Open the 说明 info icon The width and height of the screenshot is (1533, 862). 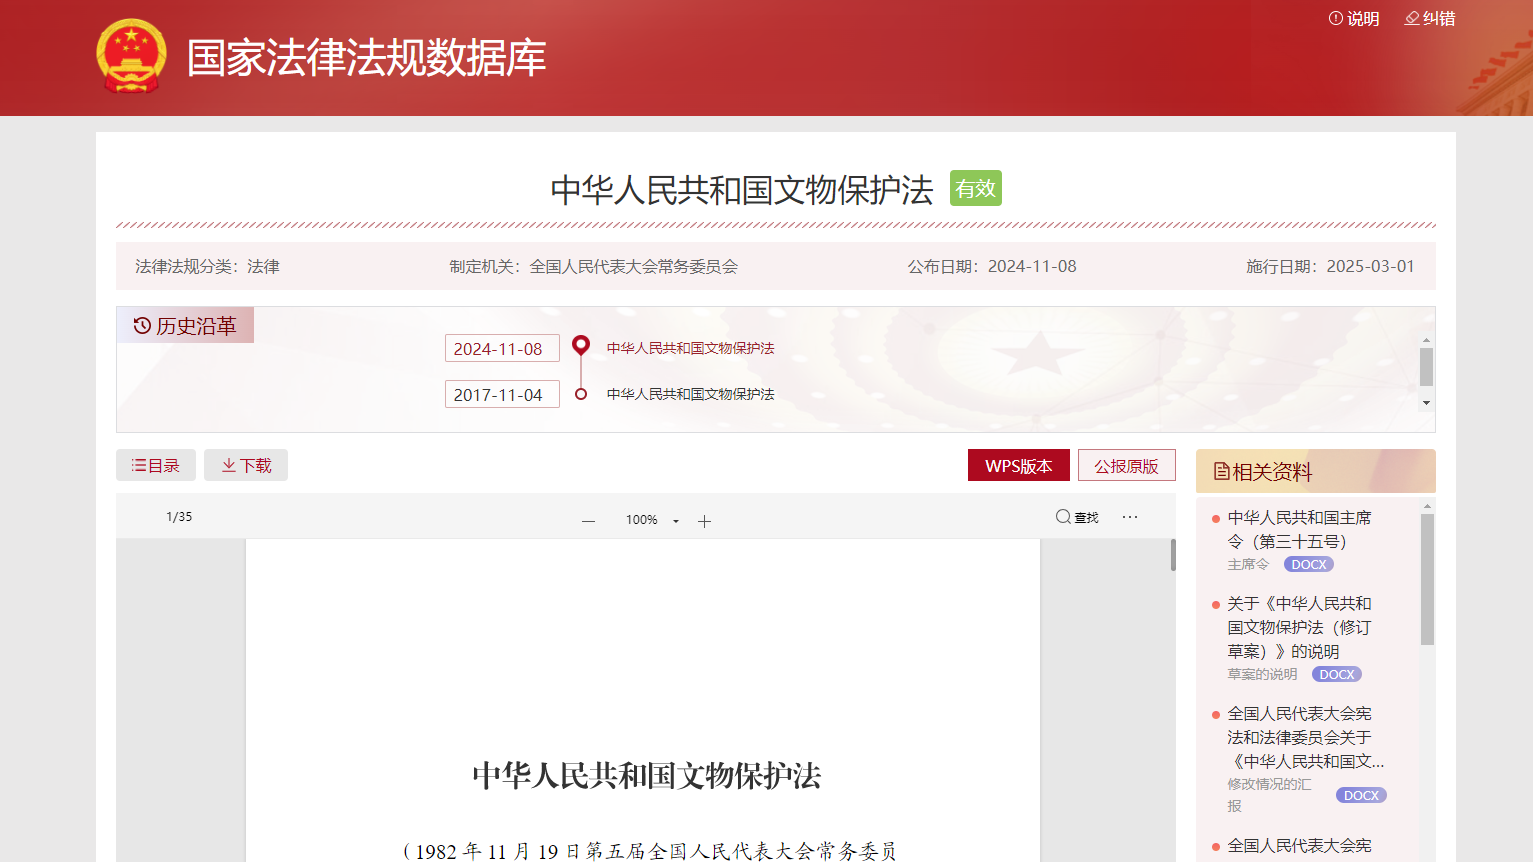click(1335, 18)
